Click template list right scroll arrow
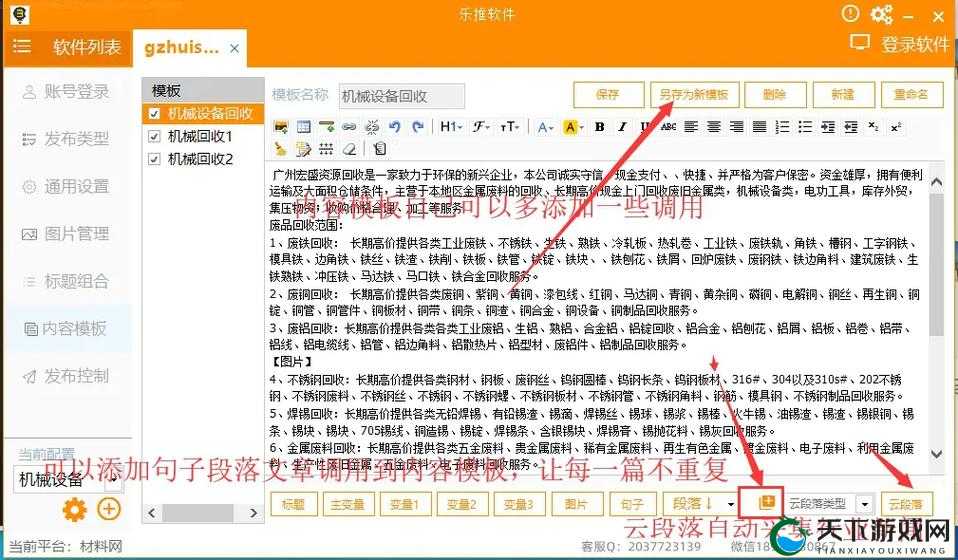The height and width of the screenshot is (560, 958). pos(254,512)
